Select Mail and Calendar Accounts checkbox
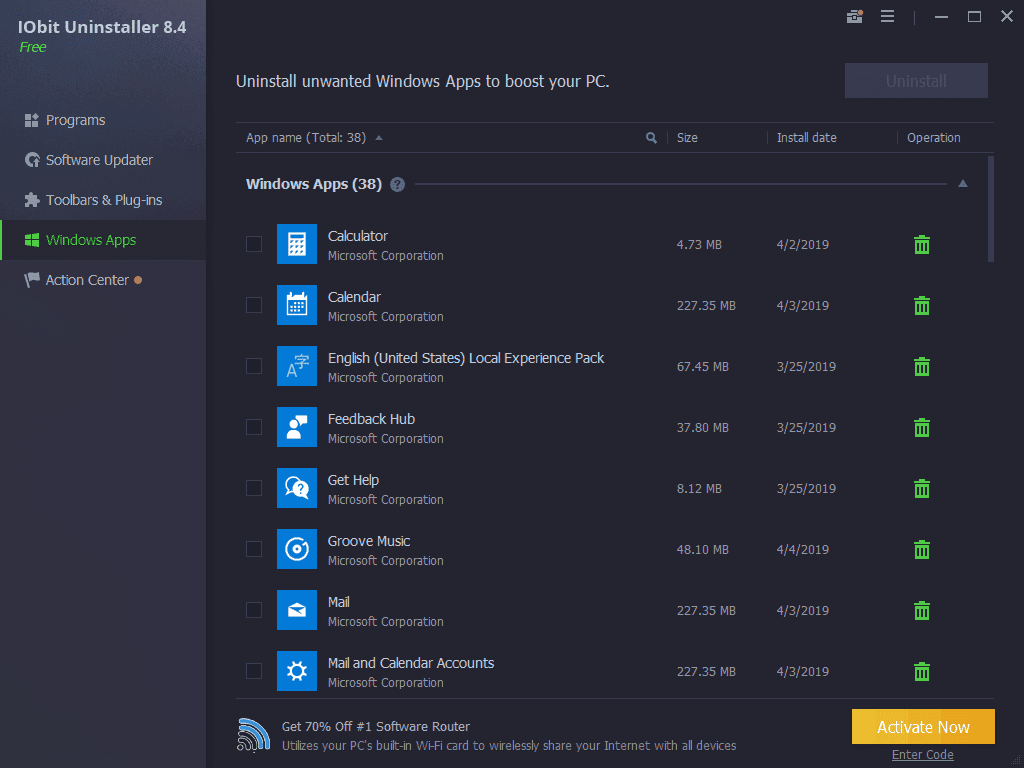 coord(254,671)
